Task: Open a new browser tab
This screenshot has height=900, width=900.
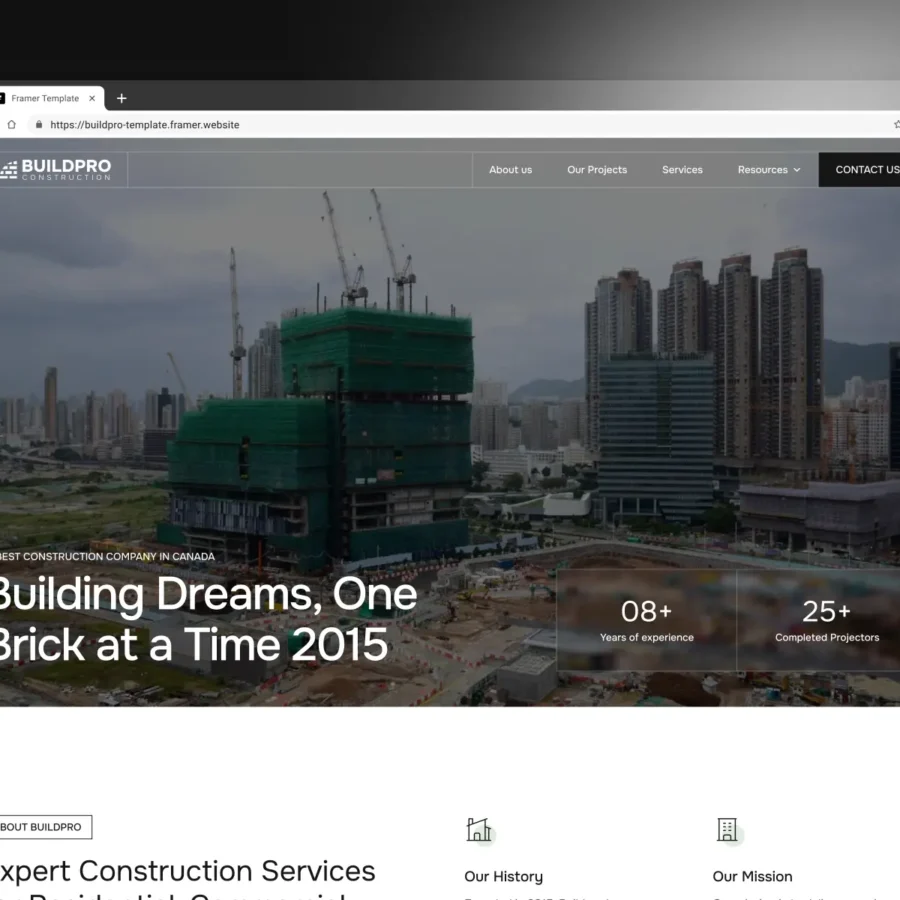Action: pos(122,98)
